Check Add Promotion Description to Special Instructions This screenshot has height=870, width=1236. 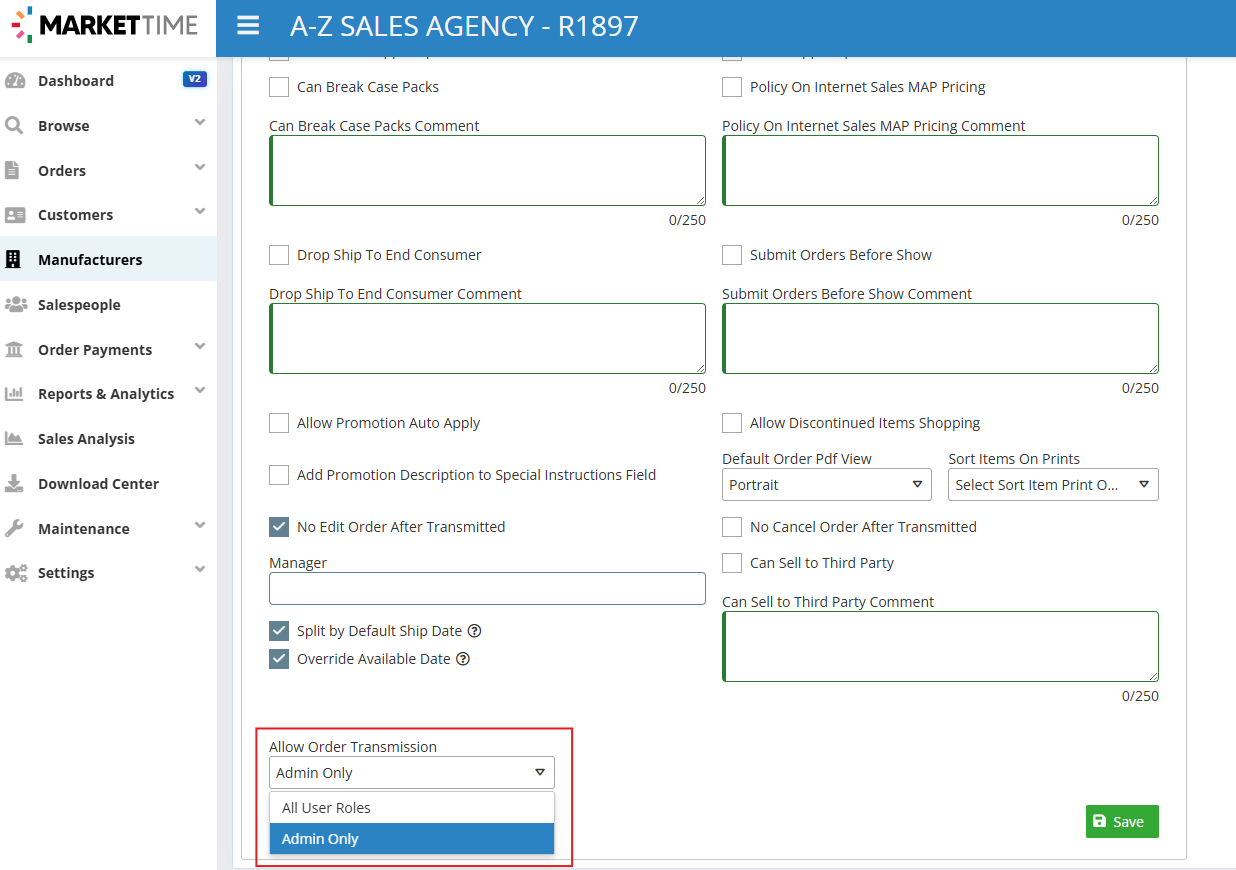coord(279,475)
